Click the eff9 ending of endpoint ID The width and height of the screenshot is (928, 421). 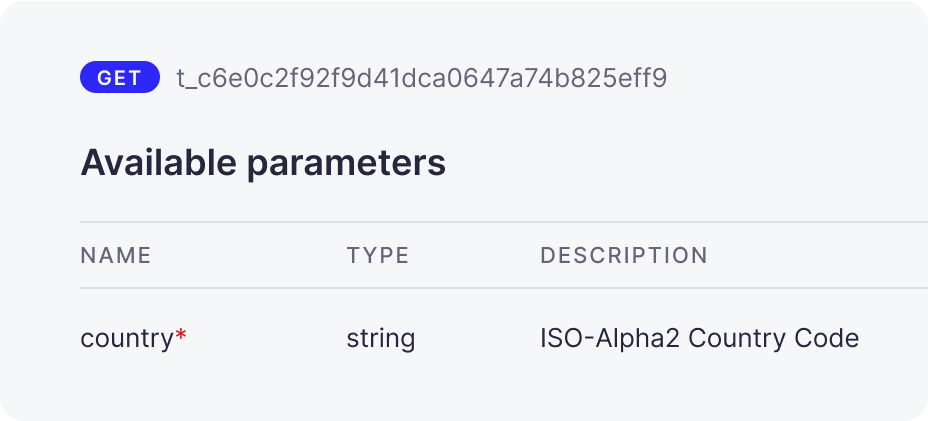(x=639, y=78)
